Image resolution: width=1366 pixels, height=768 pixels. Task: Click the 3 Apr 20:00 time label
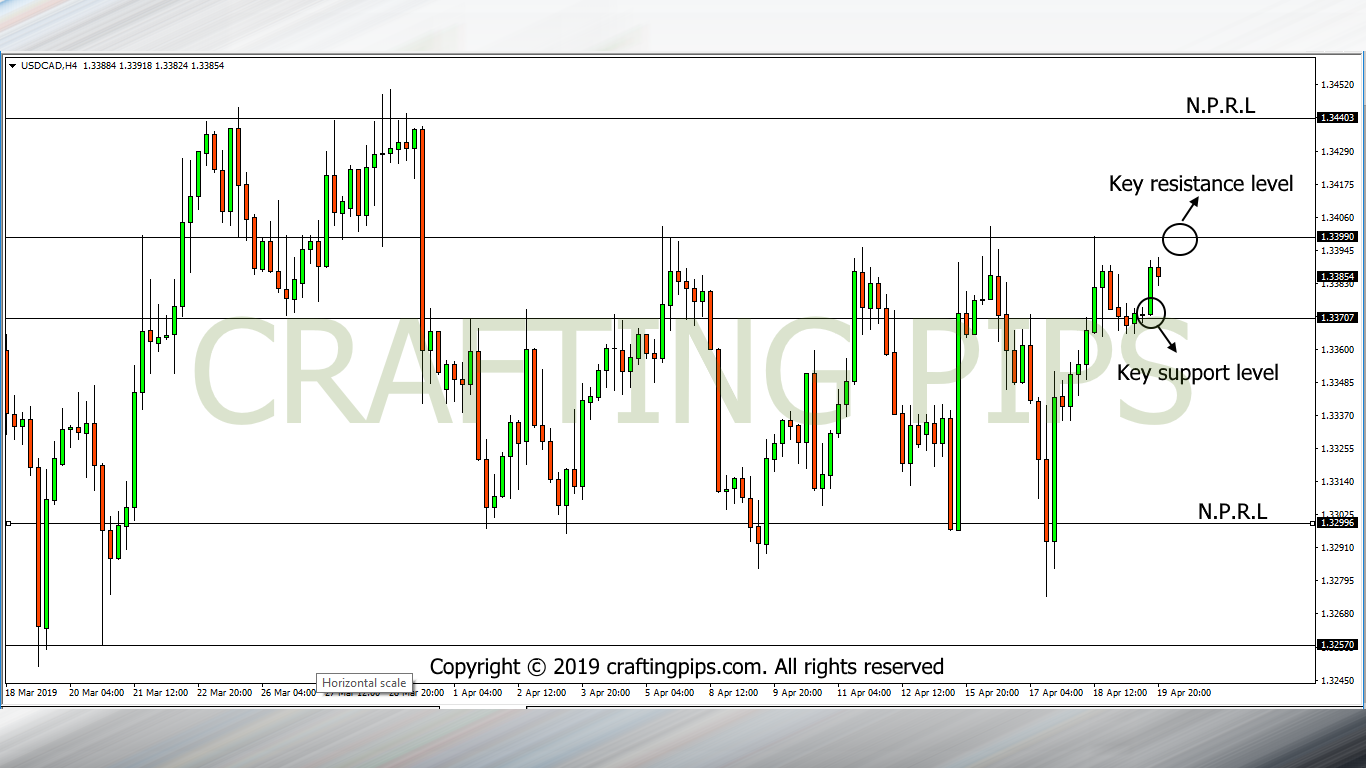coord(605,692)
